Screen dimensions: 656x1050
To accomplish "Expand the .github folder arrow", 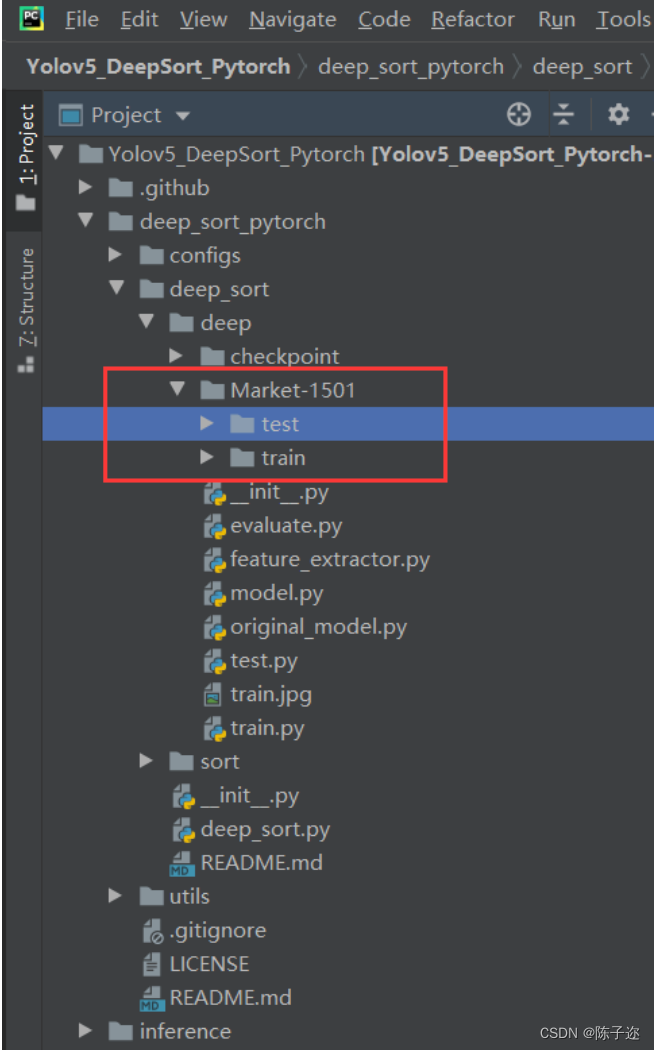I will coord(86,188).
